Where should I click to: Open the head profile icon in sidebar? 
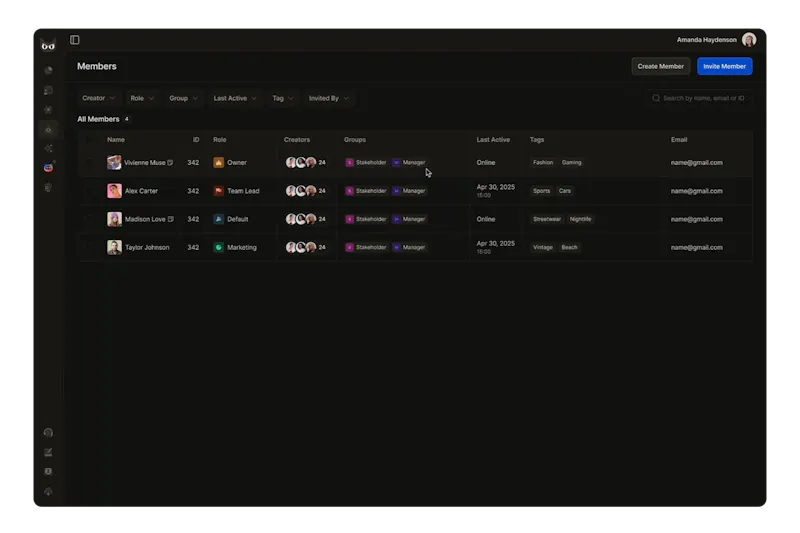(x=48, y=188)
